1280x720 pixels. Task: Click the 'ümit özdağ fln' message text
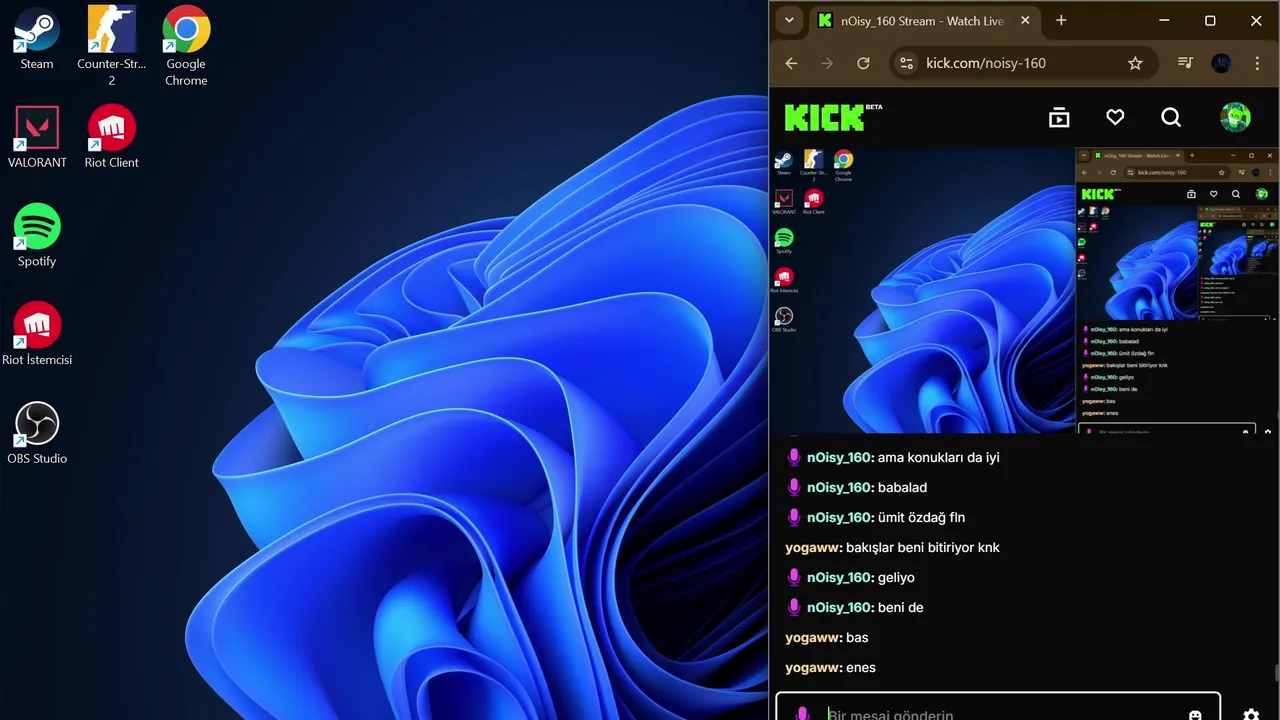(x=921, y=517)
